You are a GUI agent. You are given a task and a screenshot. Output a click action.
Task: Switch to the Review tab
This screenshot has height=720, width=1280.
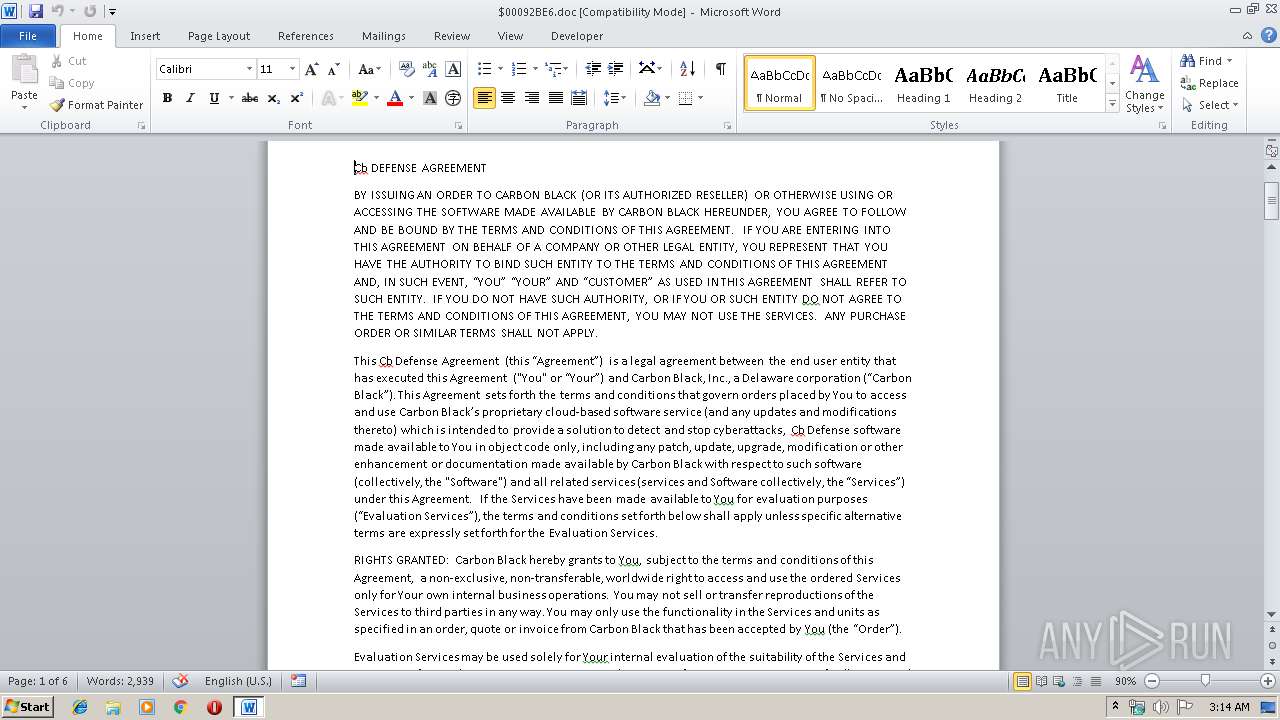click(452, 36)
